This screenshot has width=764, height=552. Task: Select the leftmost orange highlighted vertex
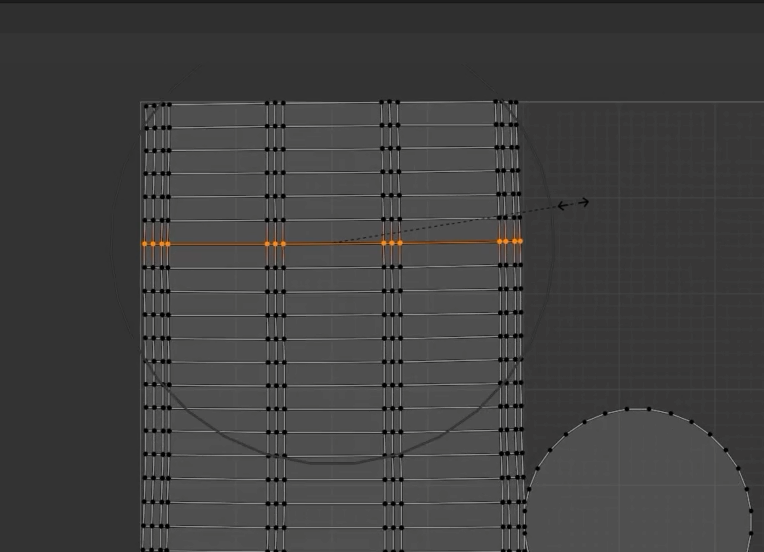[x=145, y=244]
